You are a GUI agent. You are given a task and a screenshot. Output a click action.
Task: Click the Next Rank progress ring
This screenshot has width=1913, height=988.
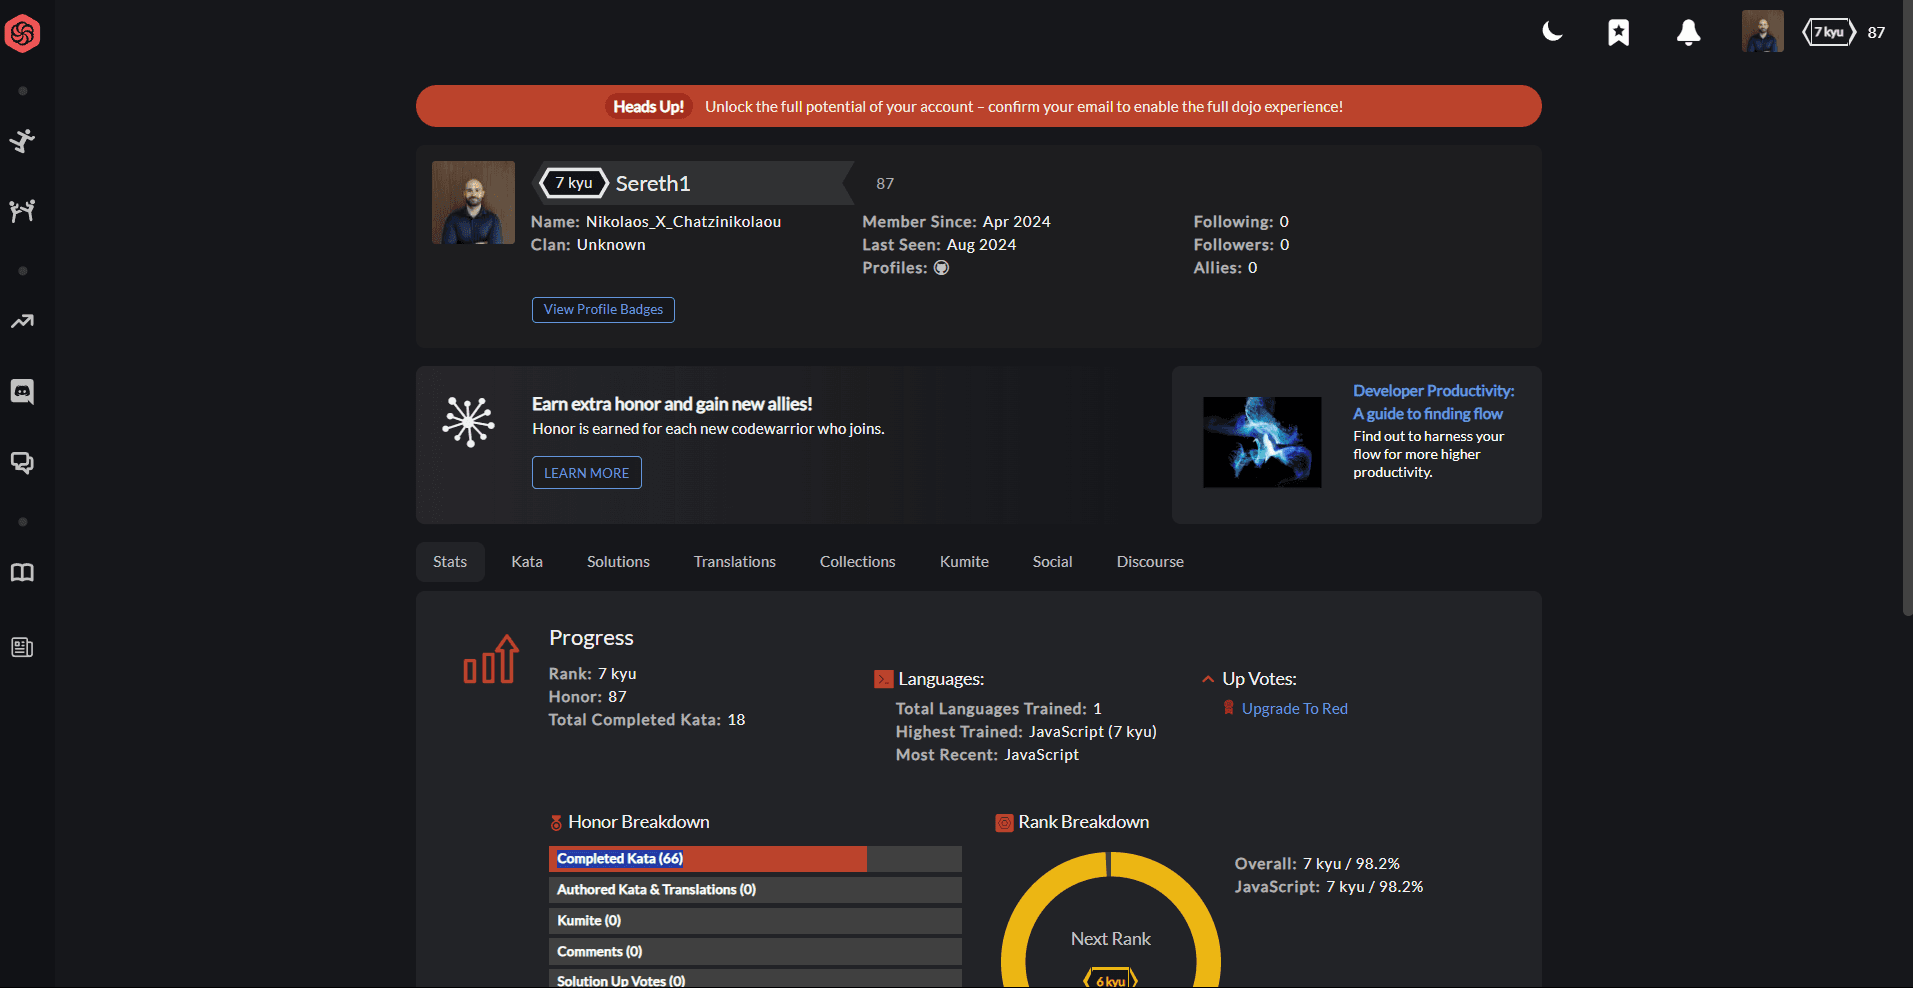pos(1111,920)
